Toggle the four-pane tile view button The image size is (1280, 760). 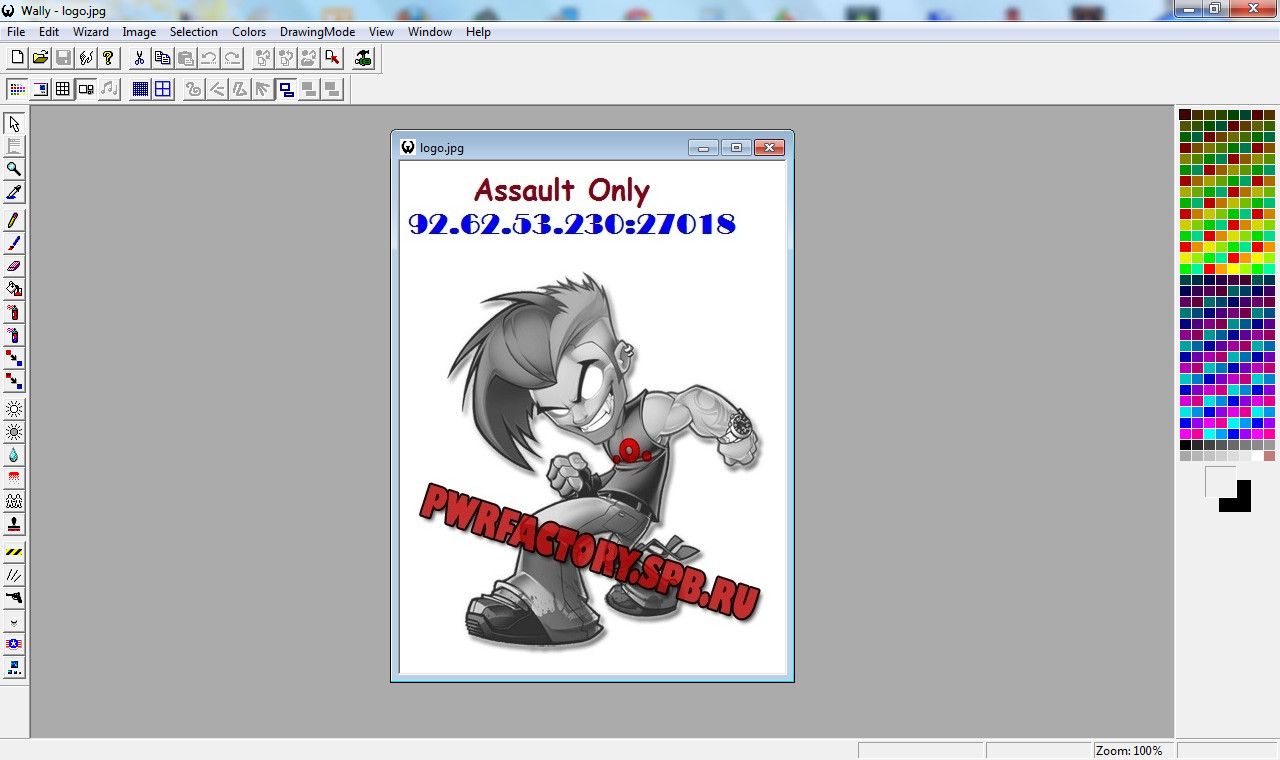pyautogui.click(x=163, y=89)
